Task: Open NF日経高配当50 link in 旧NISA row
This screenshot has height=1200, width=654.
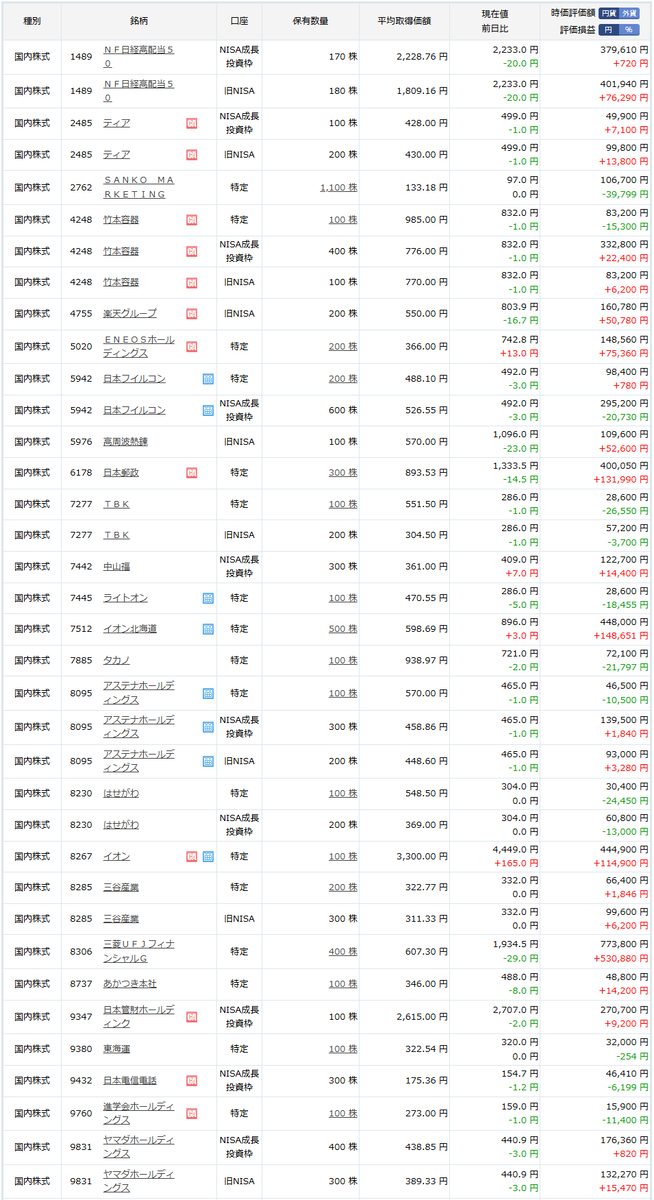Action: [x=138, y=91]
